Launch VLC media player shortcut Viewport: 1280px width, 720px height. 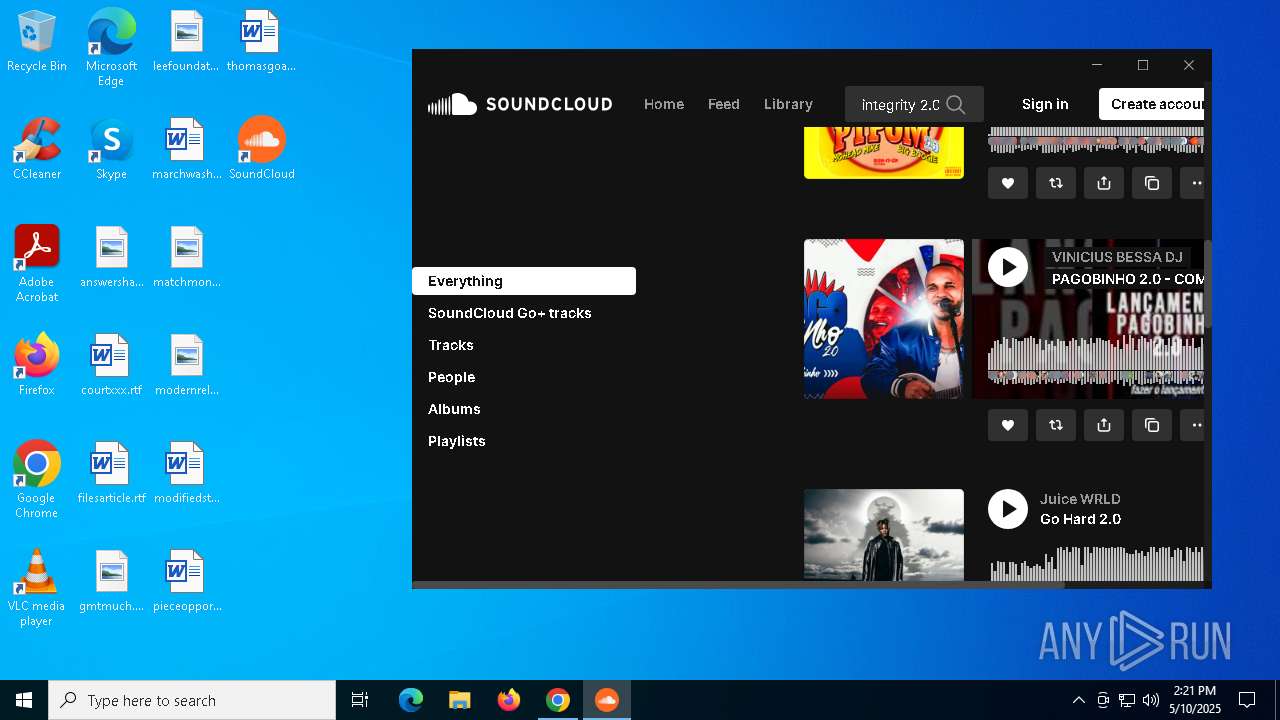(37, 587)
